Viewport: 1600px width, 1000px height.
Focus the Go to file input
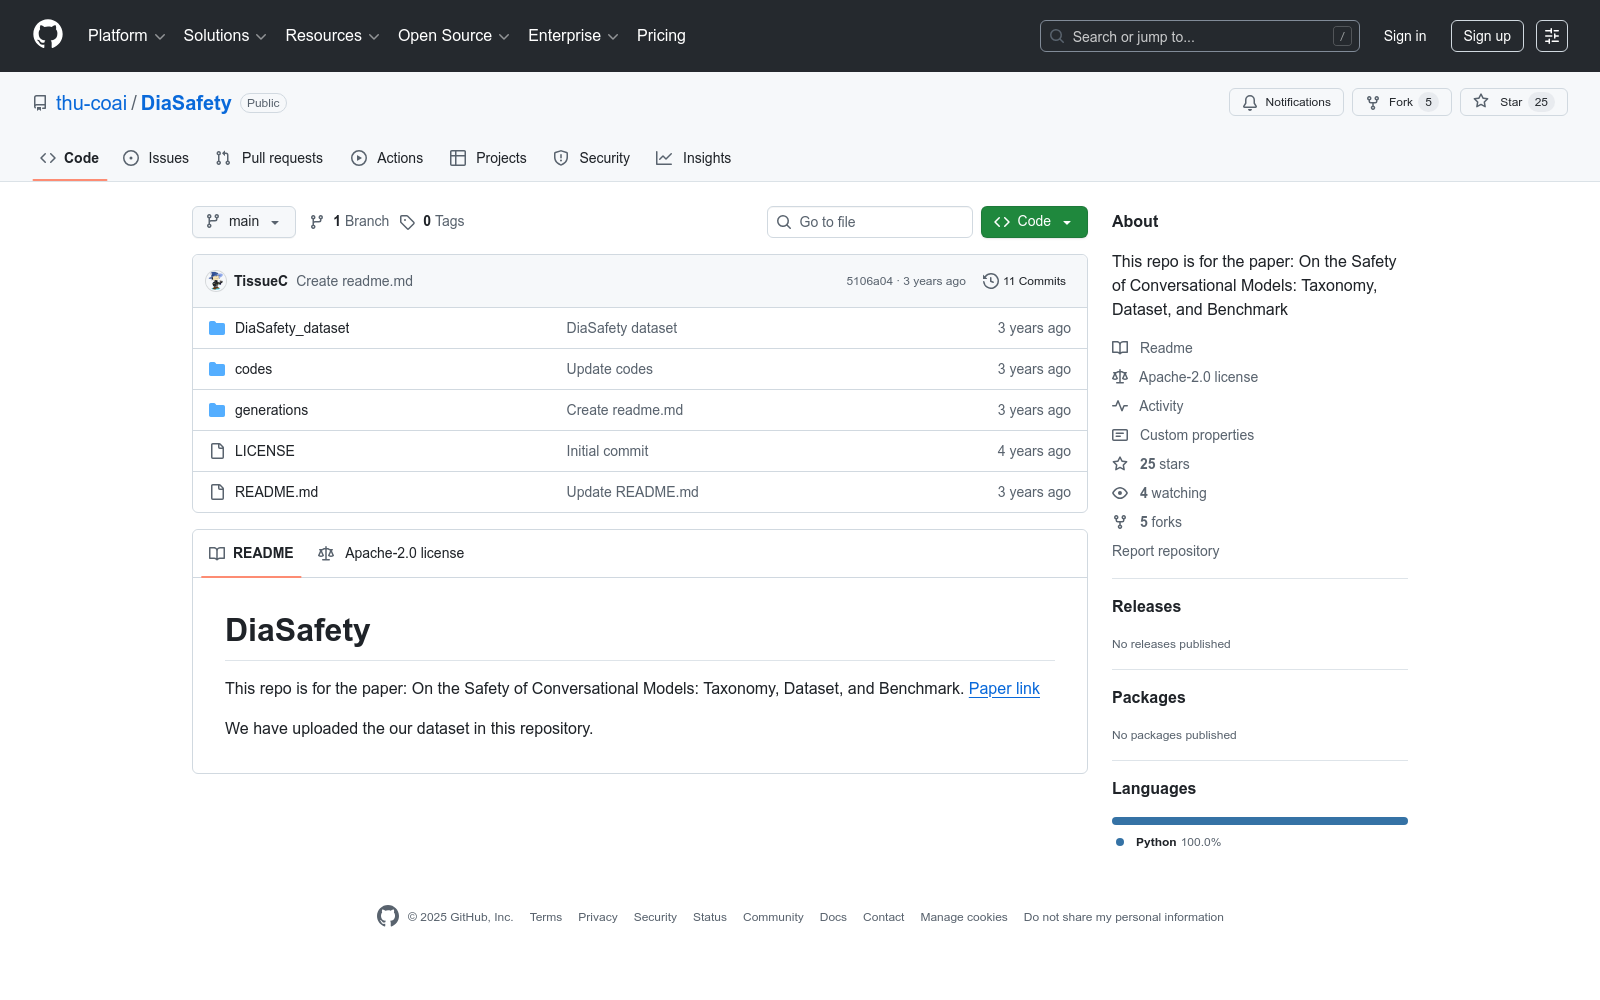click(x=870, y=222)
